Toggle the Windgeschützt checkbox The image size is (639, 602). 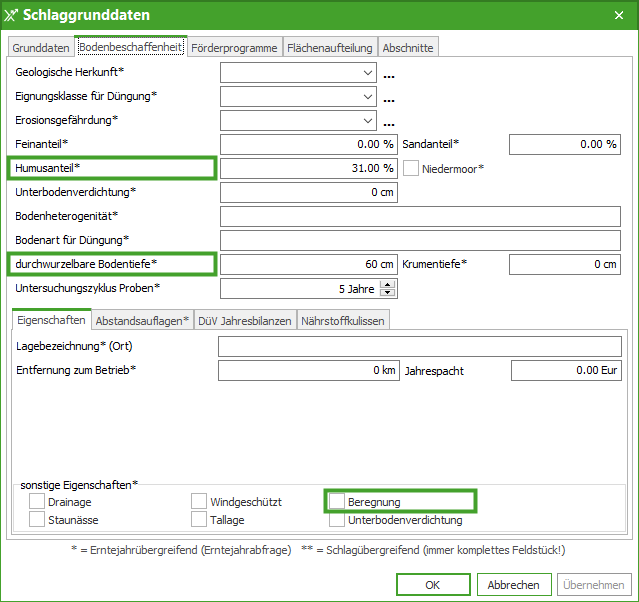(x=200, y=501)
